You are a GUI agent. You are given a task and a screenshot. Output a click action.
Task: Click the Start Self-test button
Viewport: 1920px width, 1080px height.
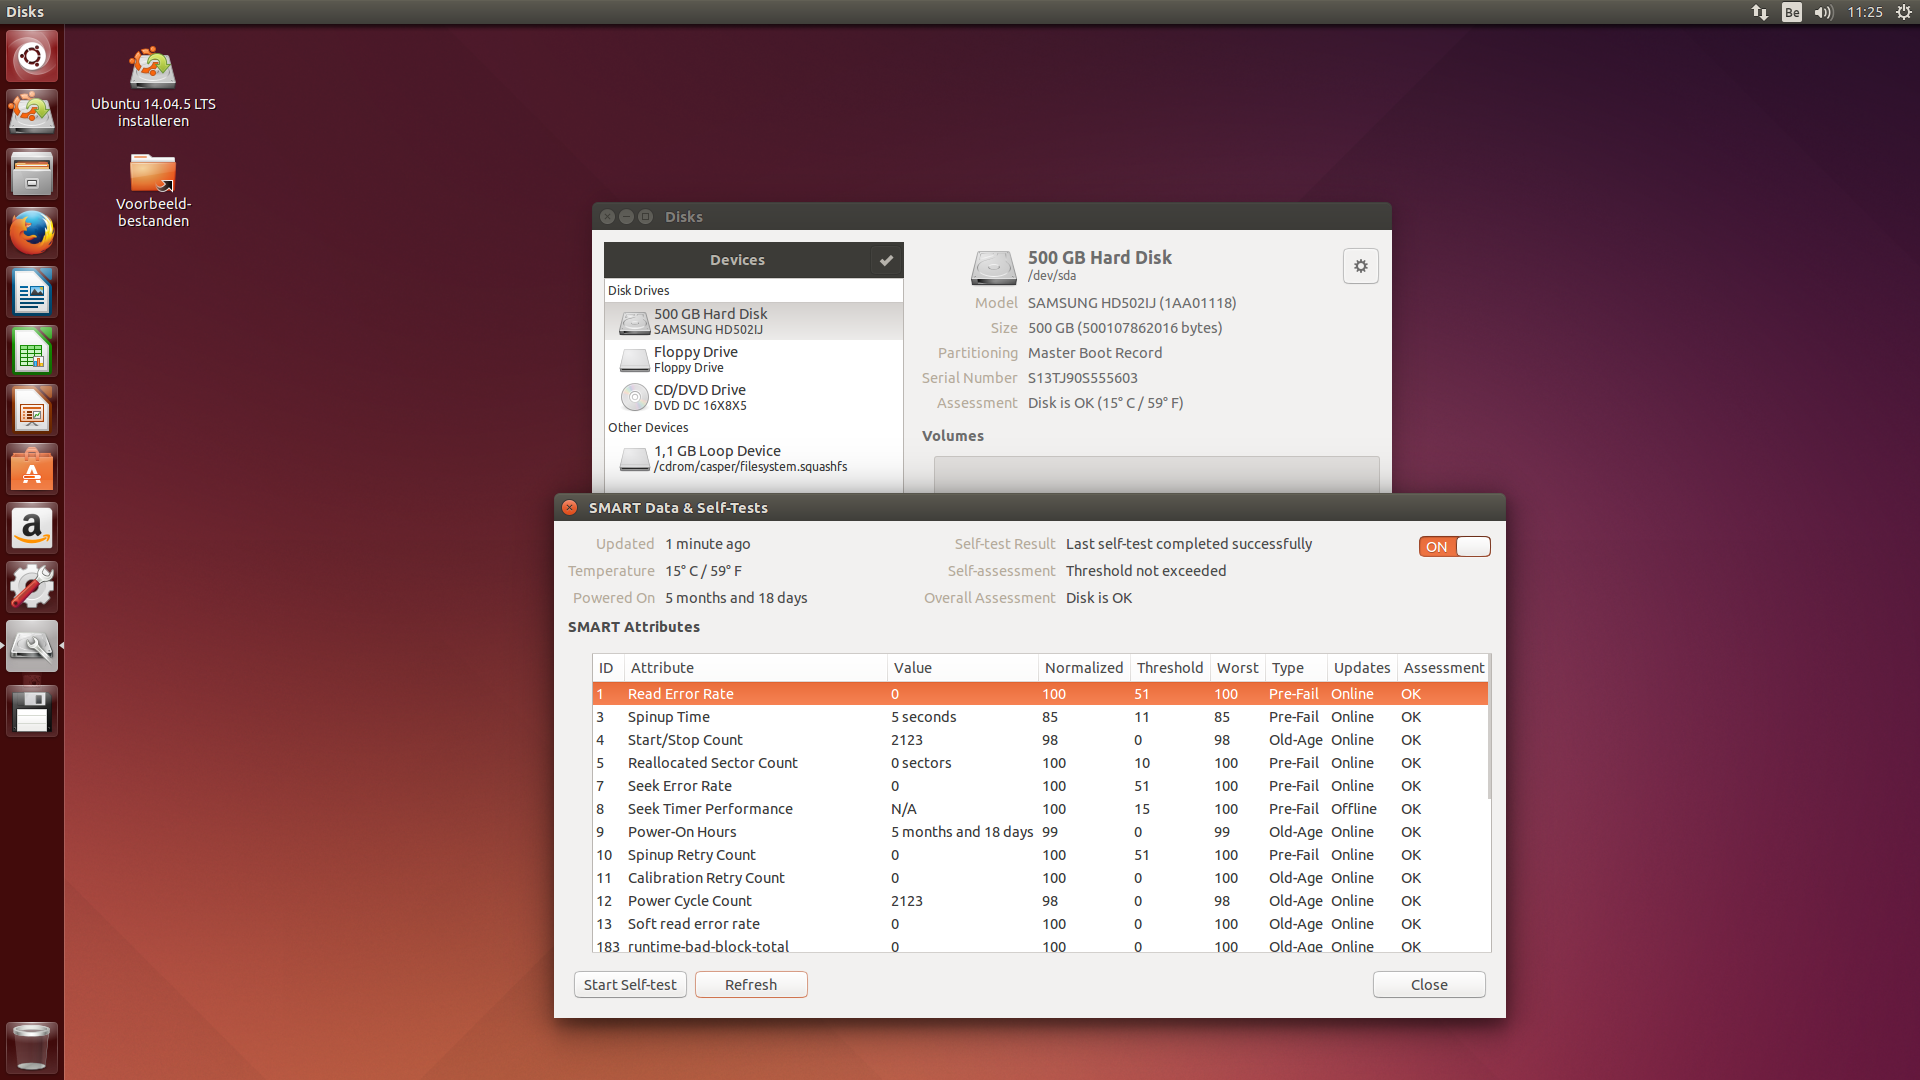[x=630, y=985]
